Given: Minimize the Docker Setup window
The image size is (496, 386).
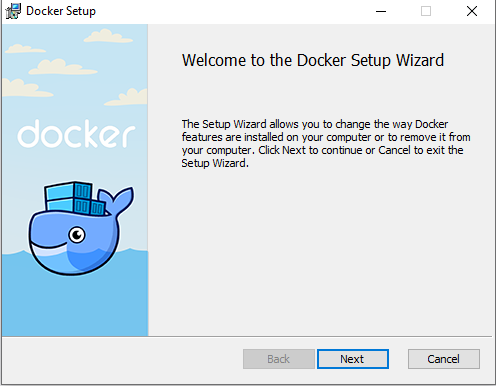Looking at the screenshot, I should point(381,11).
